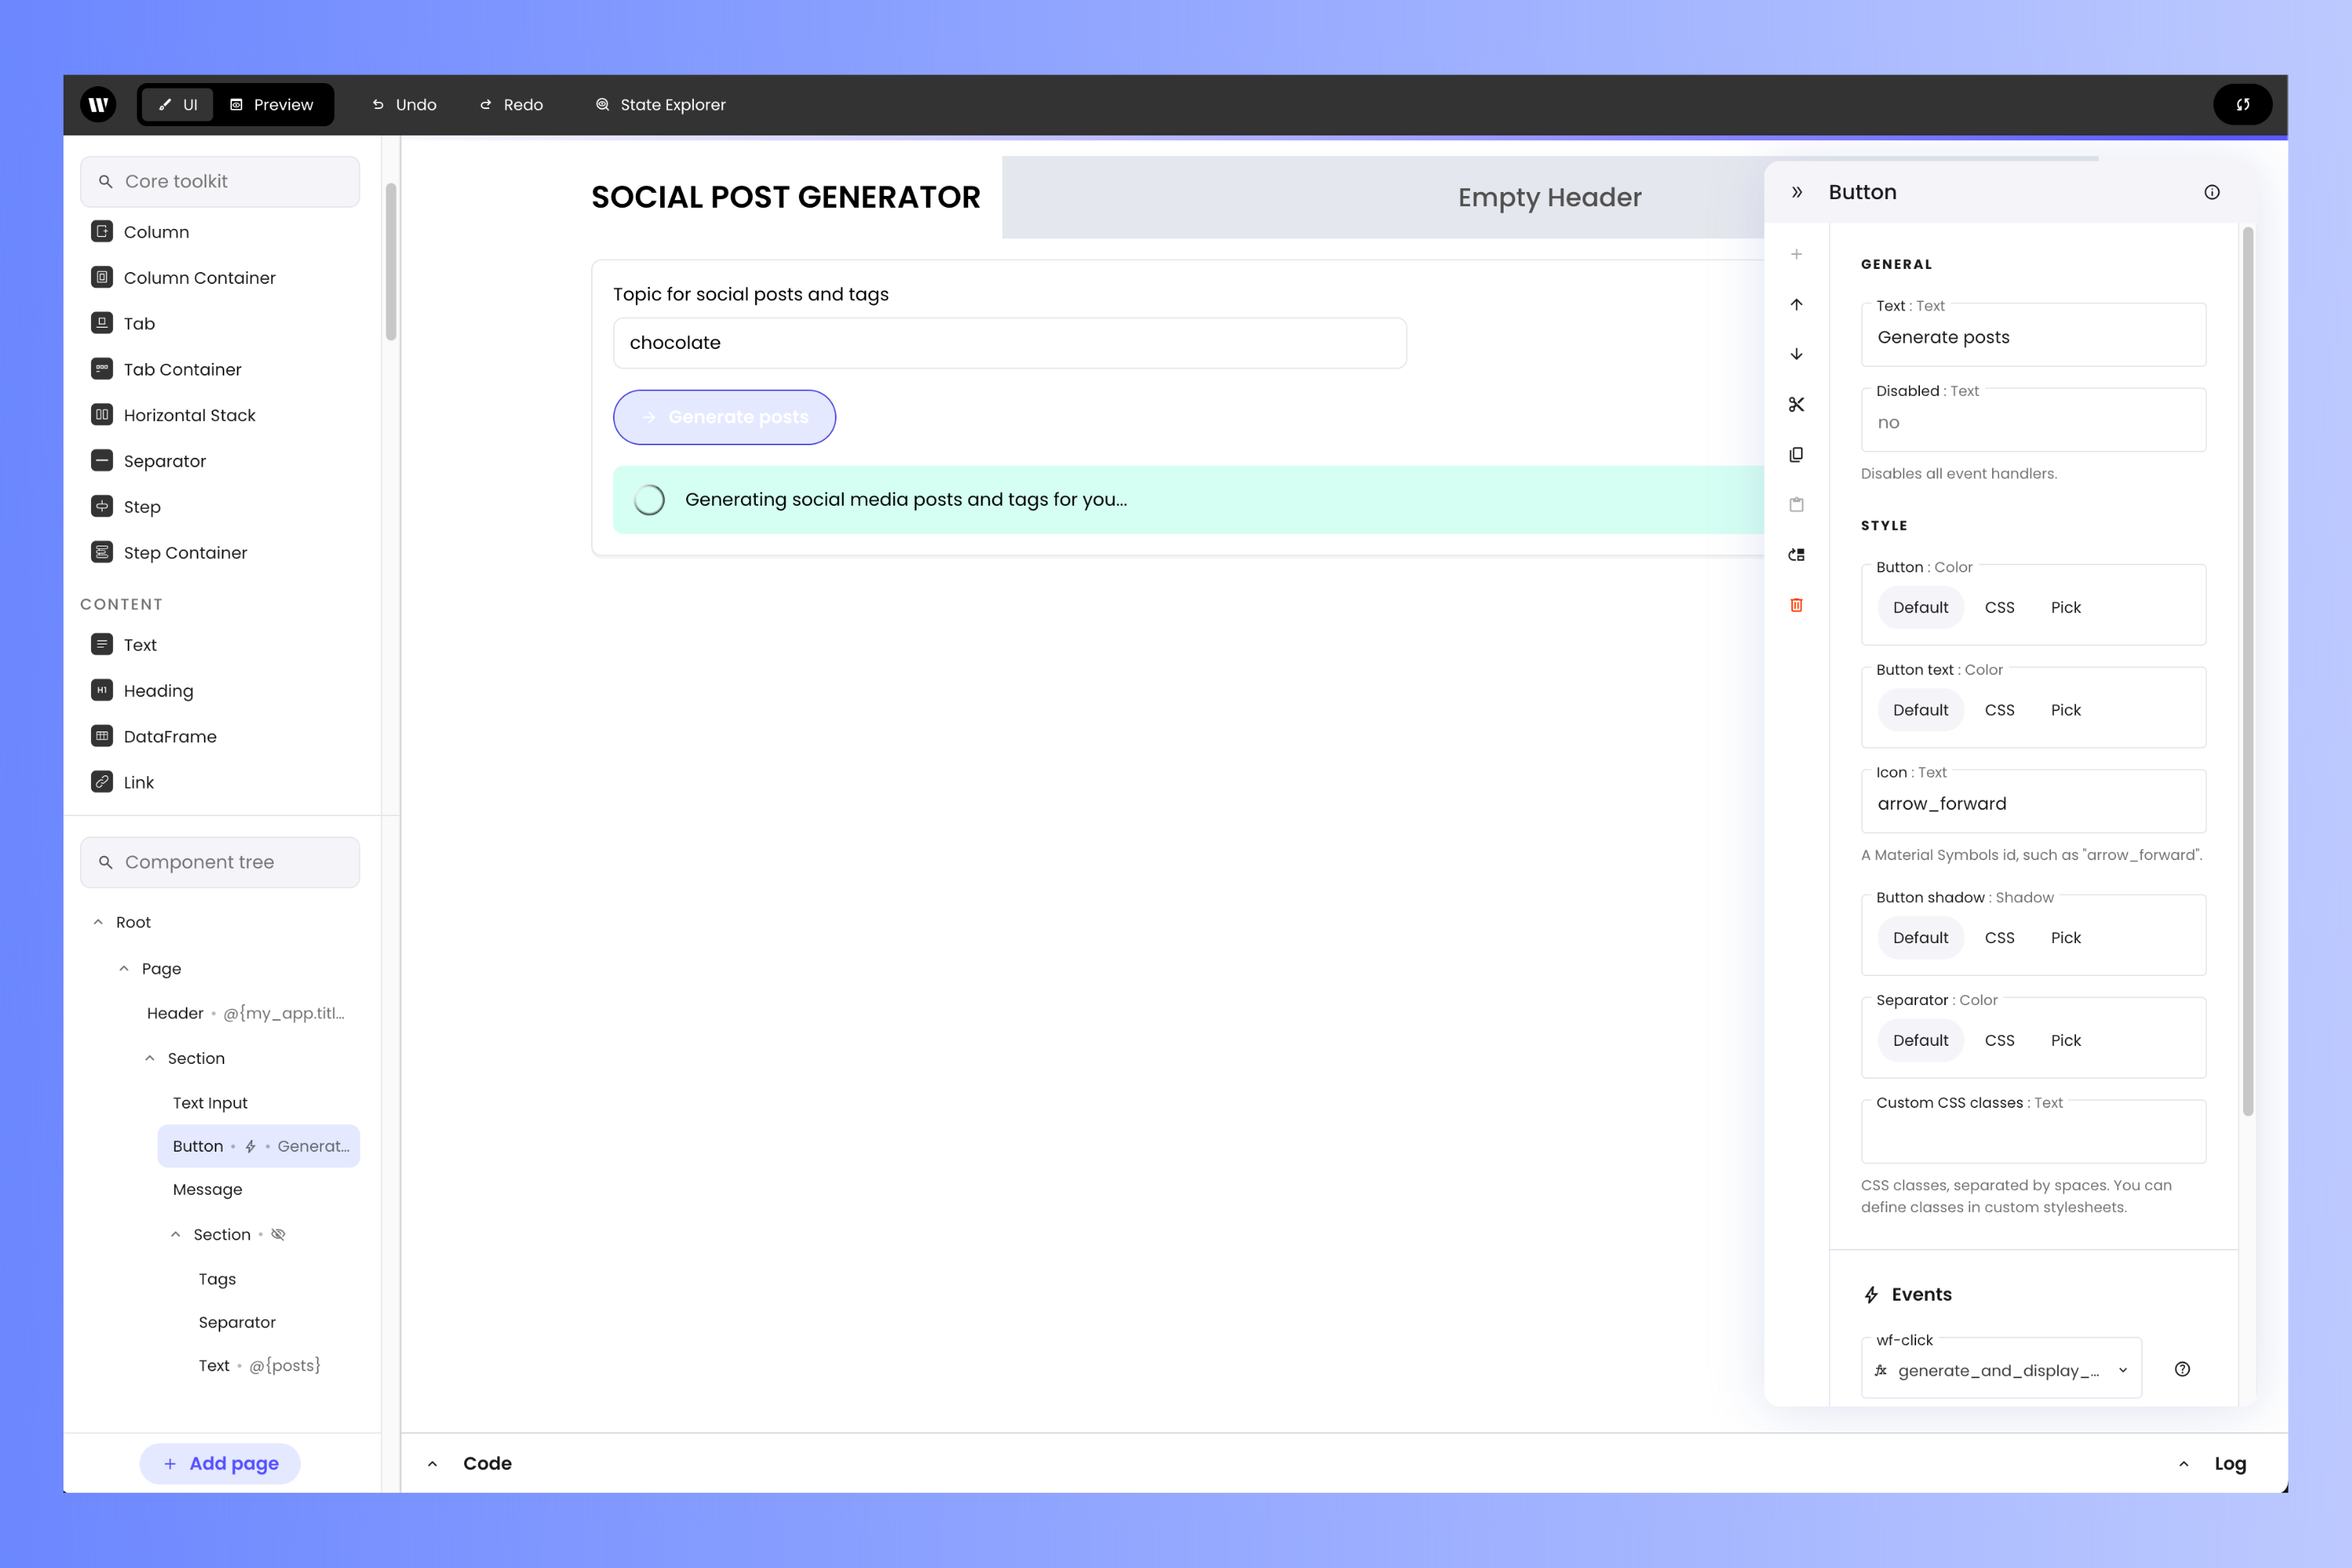Click the Text component icon under Content

point(102,644)
